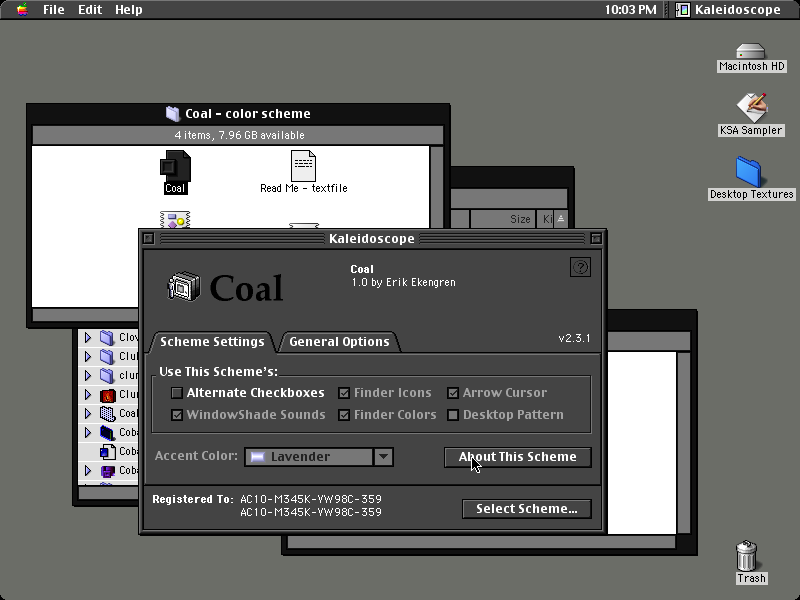Select the dark blue Coba folder icon

107,433
